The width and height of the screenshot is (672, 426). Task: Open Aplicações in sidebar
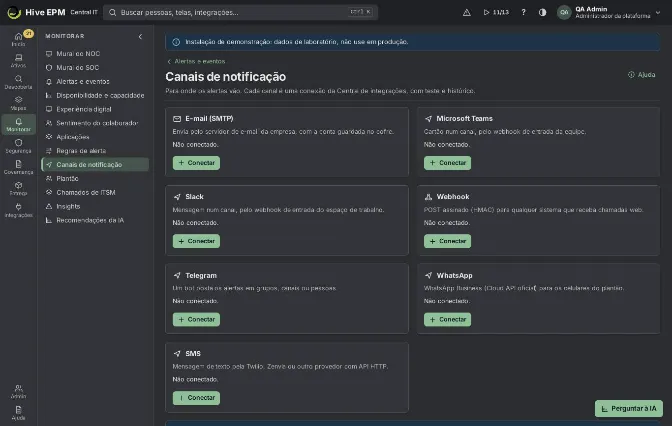[x=95, y=137]
